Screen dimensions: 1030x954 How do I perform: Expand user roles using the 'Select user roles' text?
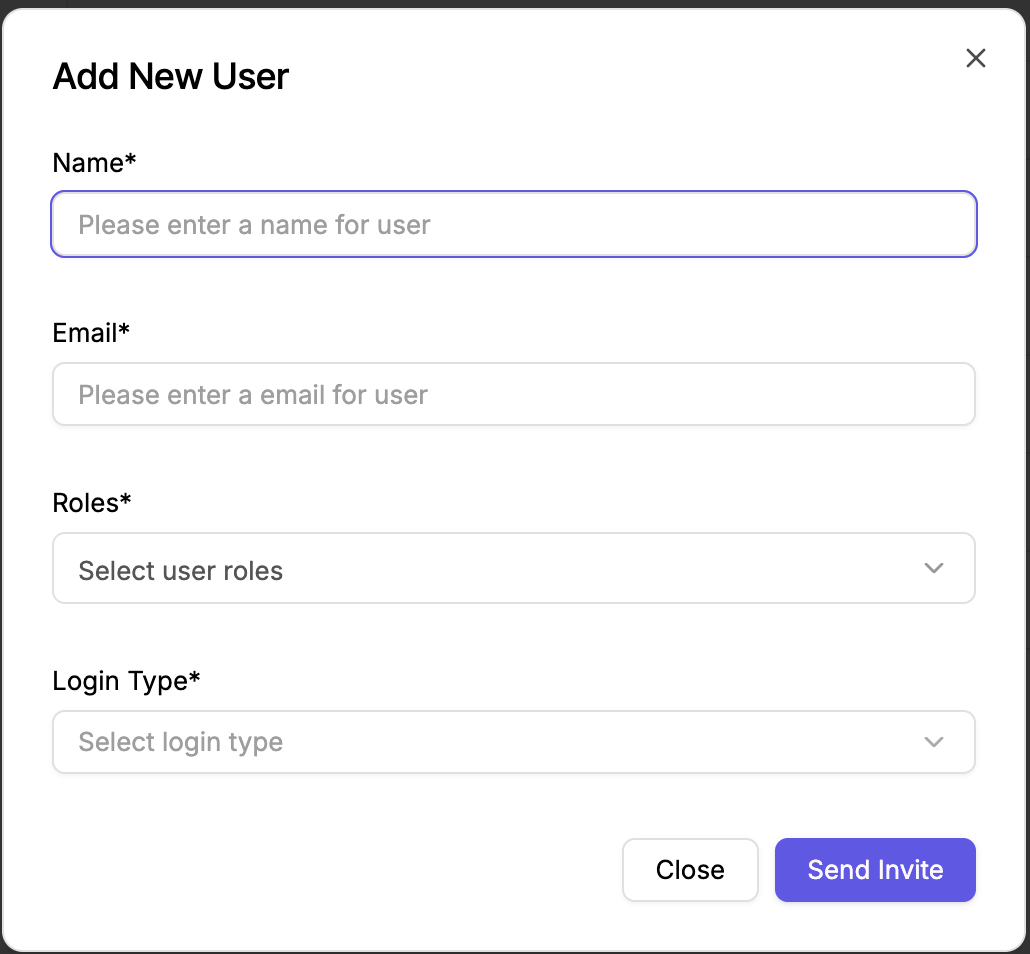[x=181, y=570]
